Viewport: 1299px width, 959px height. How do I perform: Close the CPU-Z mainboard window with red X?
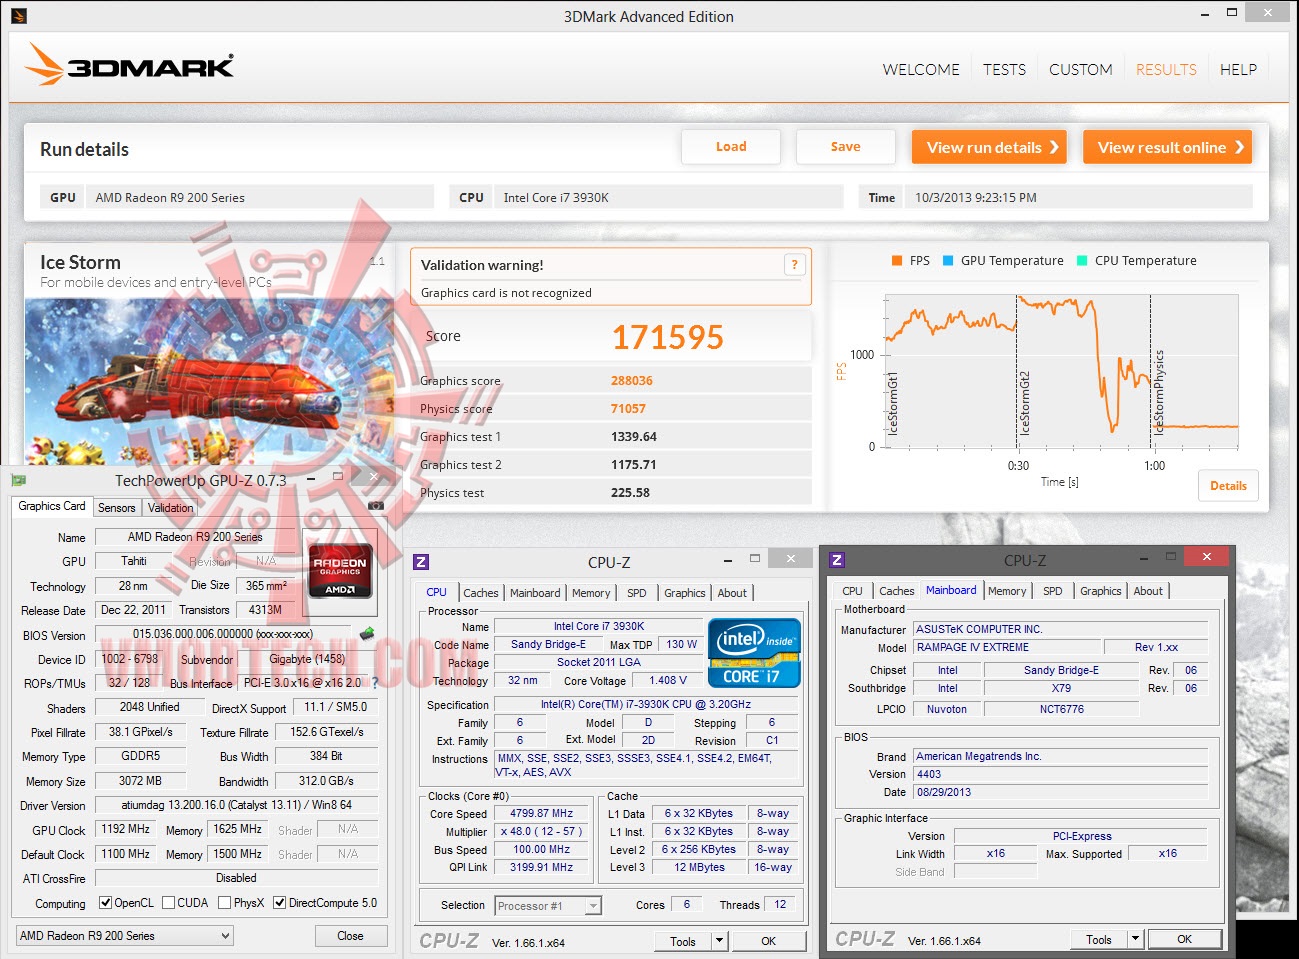coord(1207,557)
